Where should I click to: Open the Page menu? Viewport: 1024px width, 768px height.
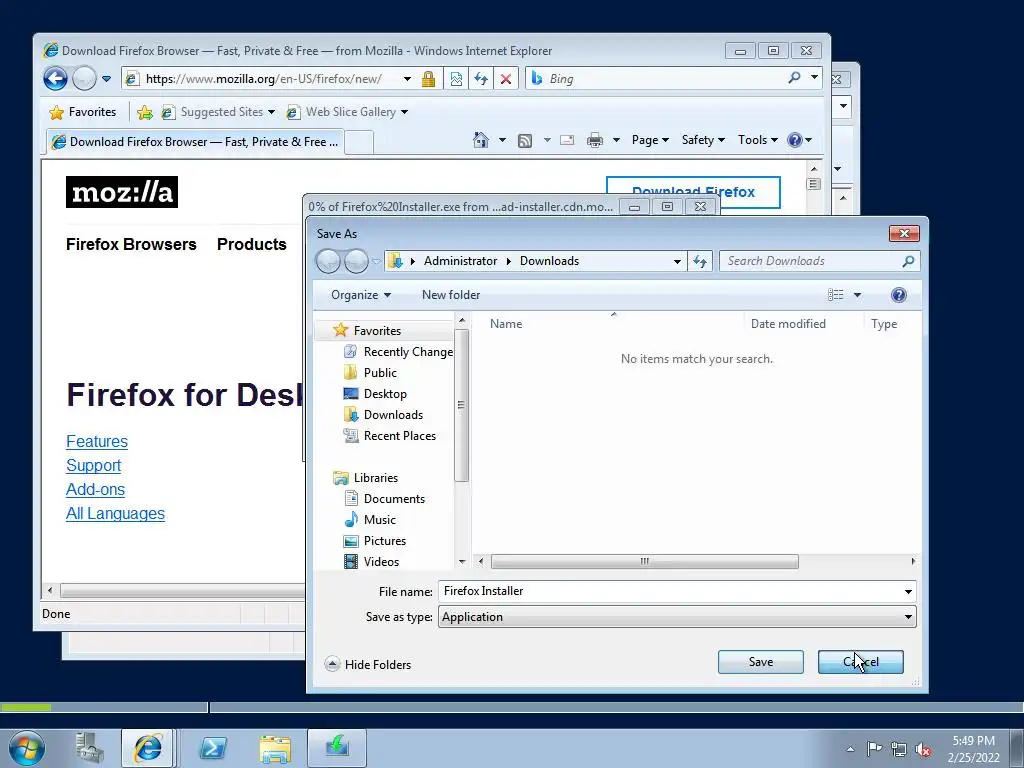[x=650, y=140]
